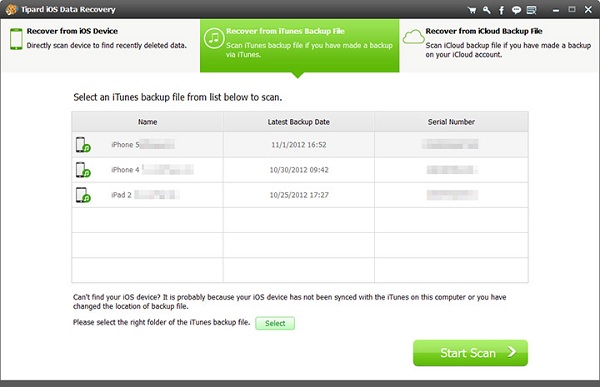Click the iPhone 4 backup device icon

(83, 170)
